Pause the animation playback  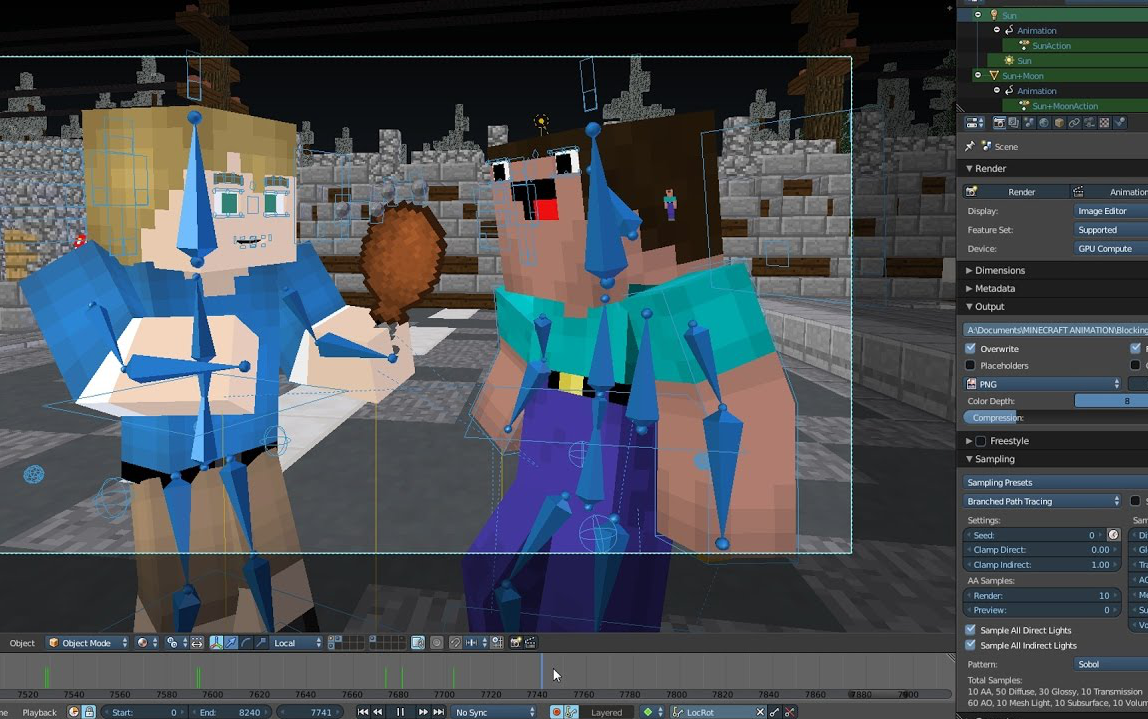(x=400, y=712)
